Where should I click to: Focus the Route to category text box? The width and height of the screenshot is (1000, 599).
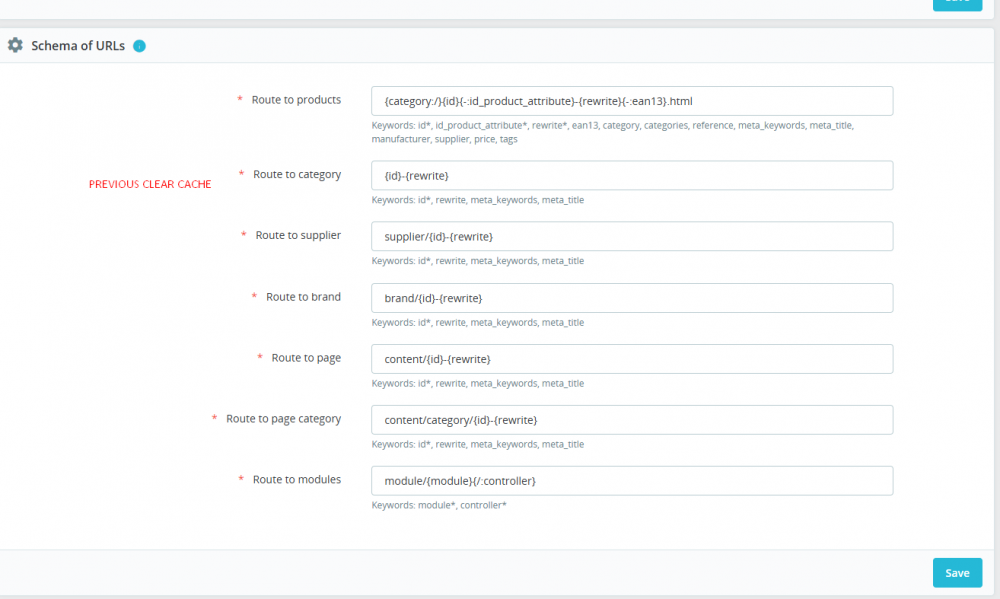[631, 176]
